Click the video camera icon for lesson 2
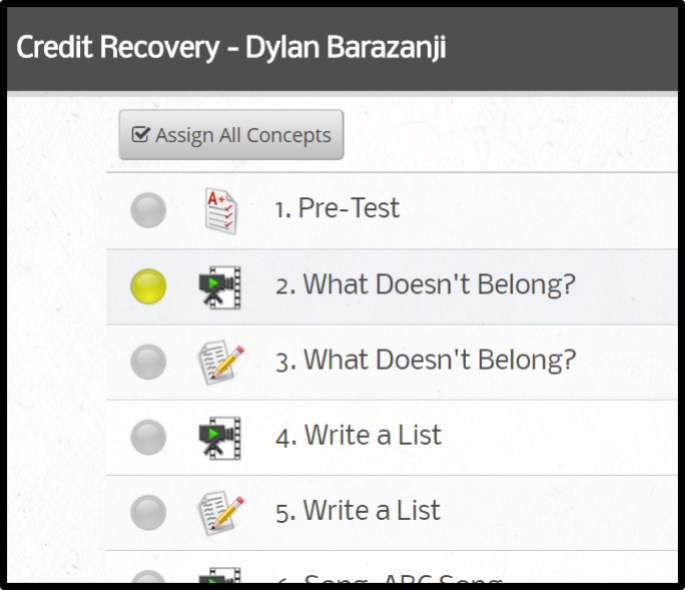The width and height of the screenshot is (685, 590). click(x=220, y=287)
